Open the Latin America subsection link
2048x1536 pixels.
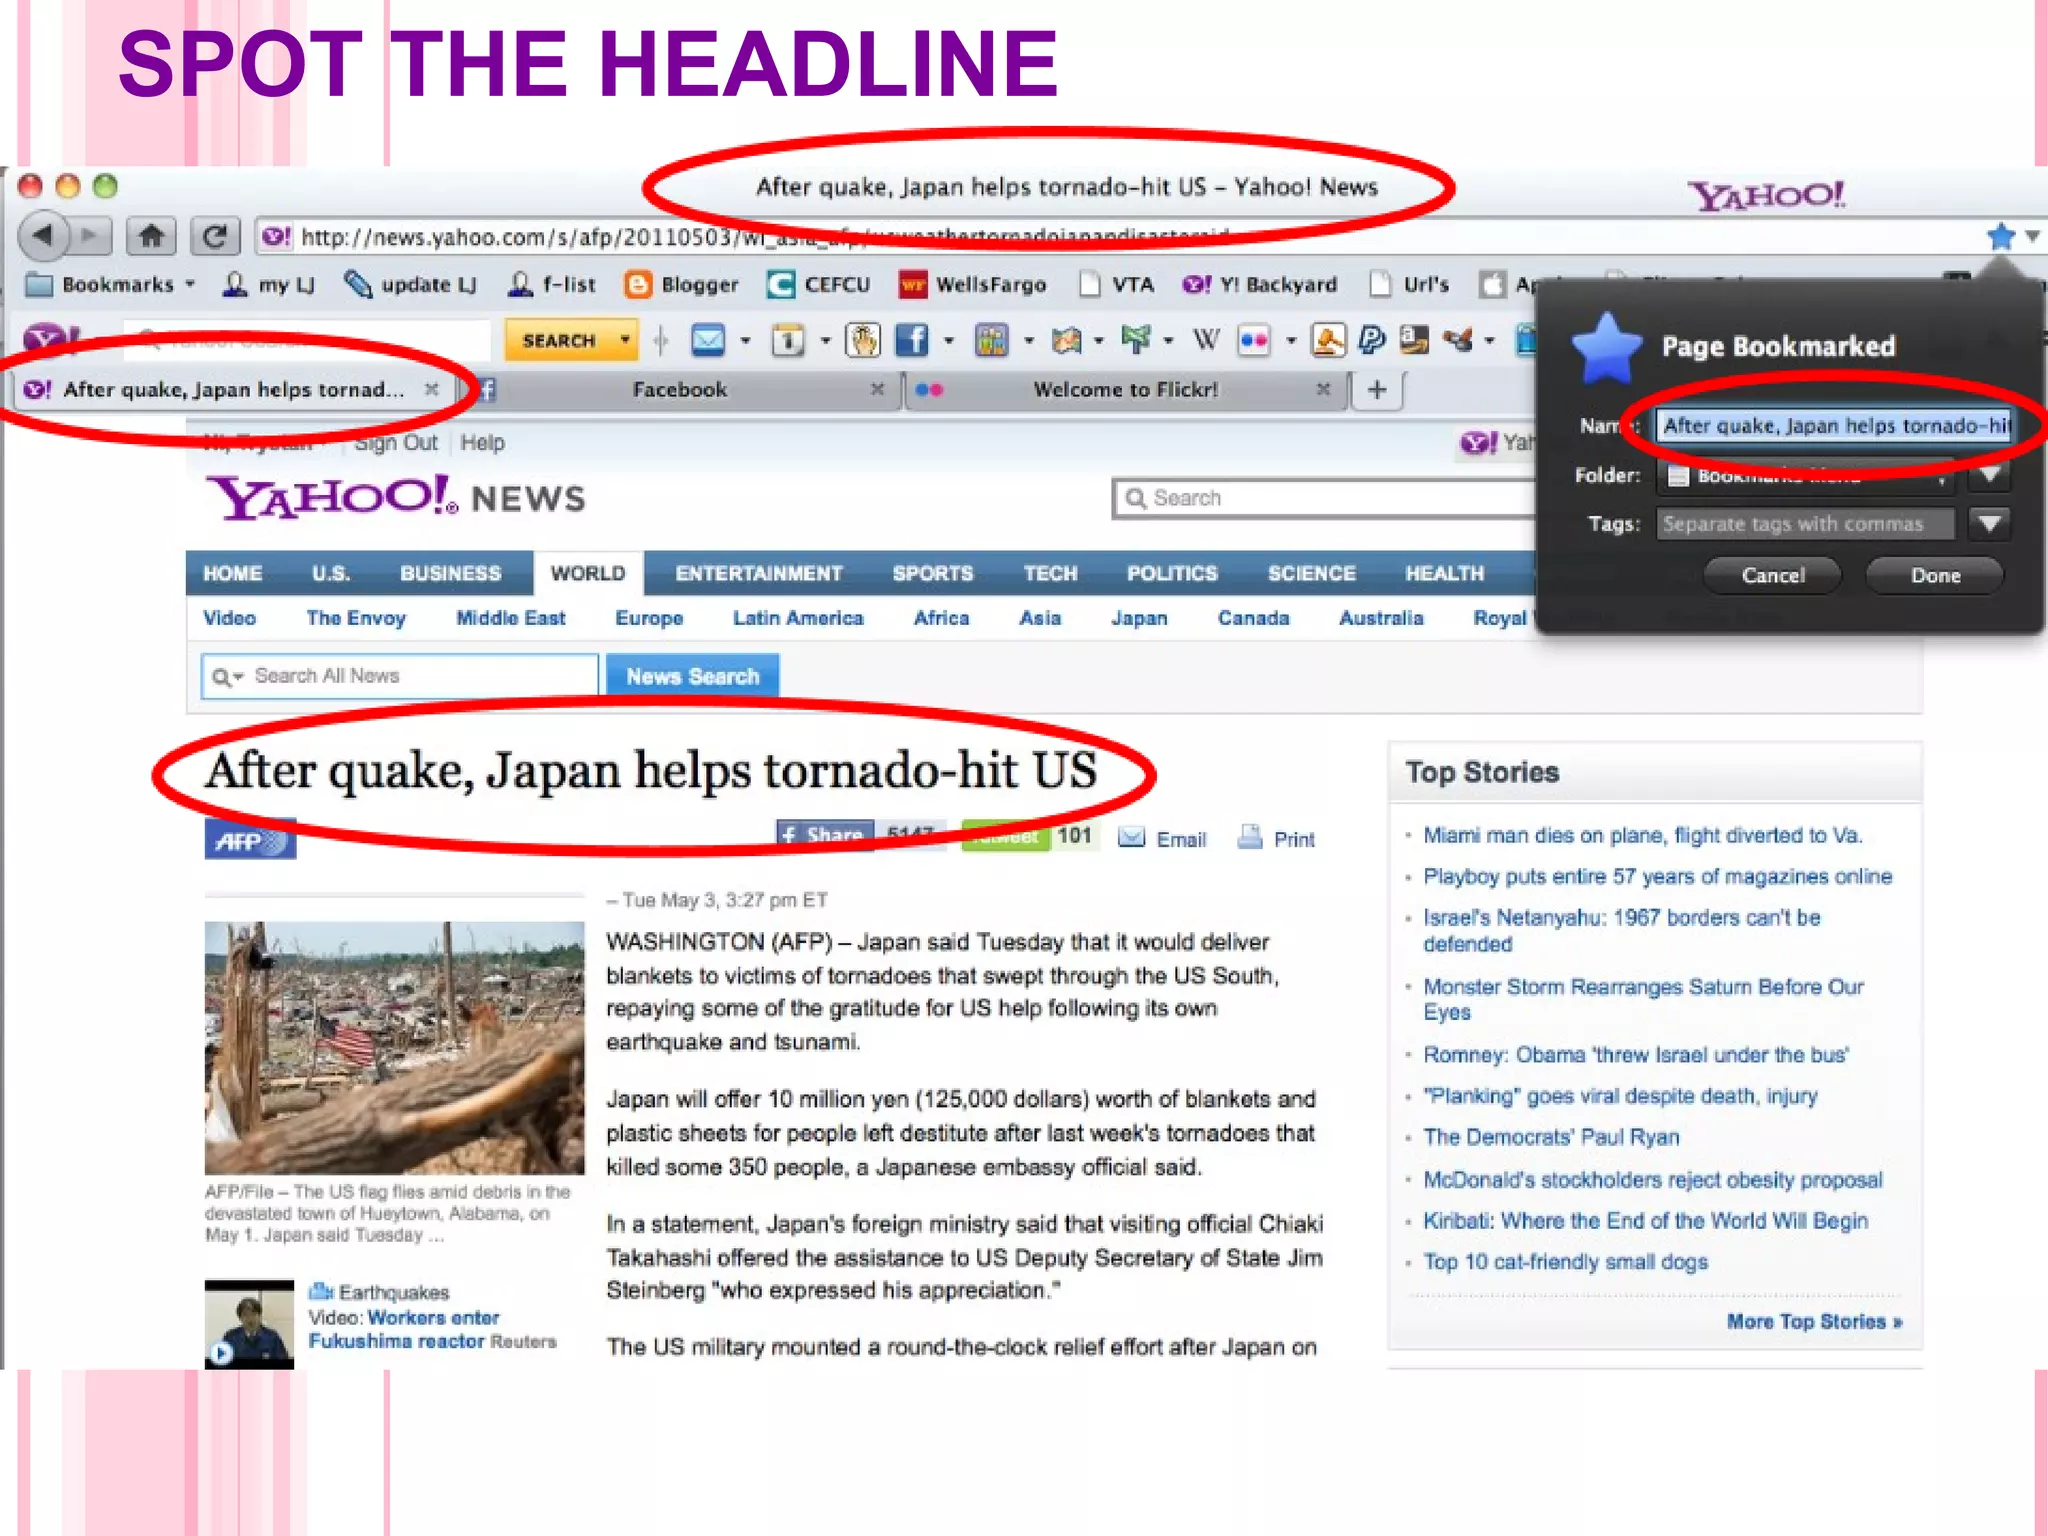click(x=797, y=619)
